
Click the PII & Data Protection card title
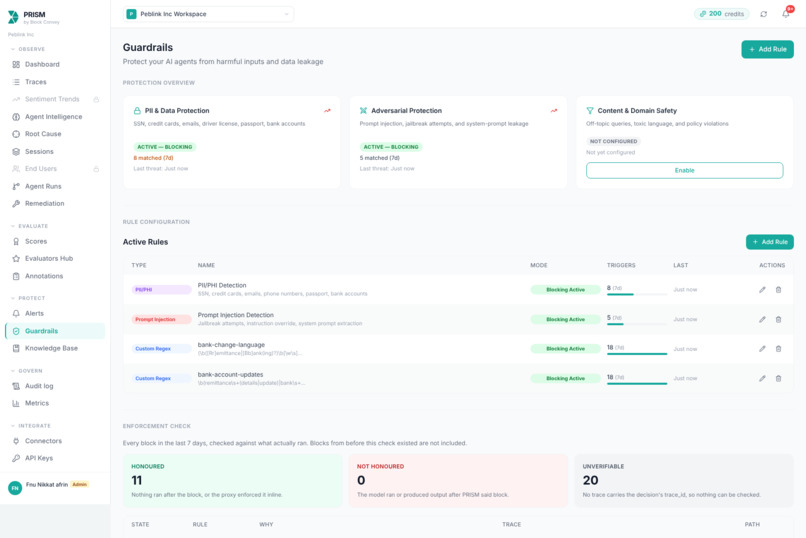click(177, 110)
